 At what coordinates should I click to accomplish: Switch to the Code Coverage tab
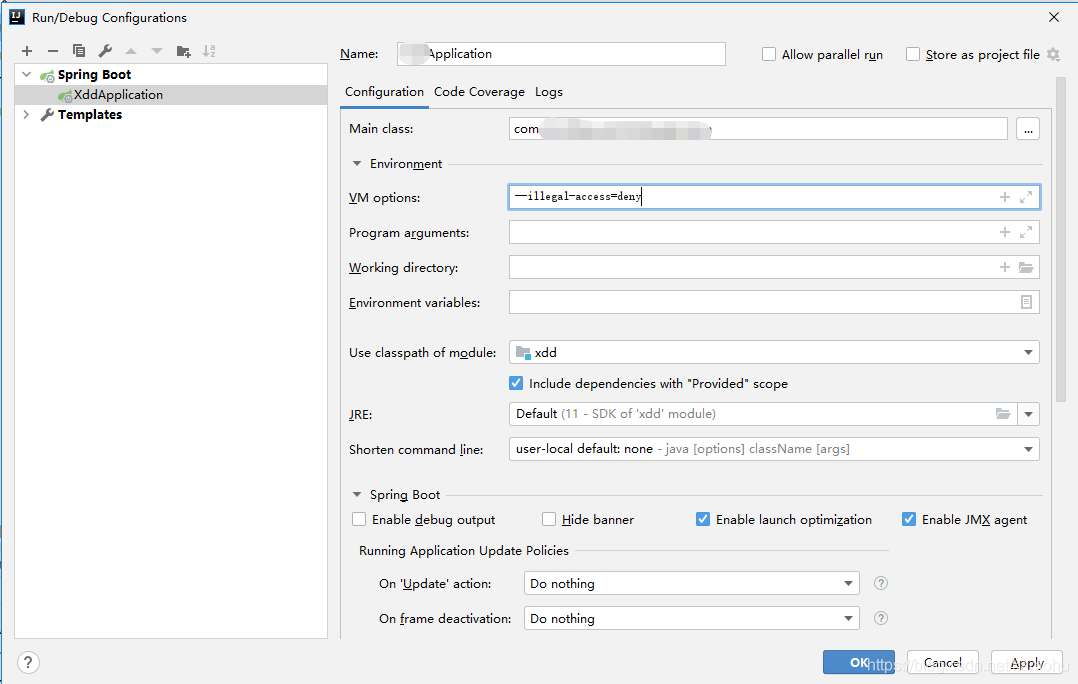(479, 91)
